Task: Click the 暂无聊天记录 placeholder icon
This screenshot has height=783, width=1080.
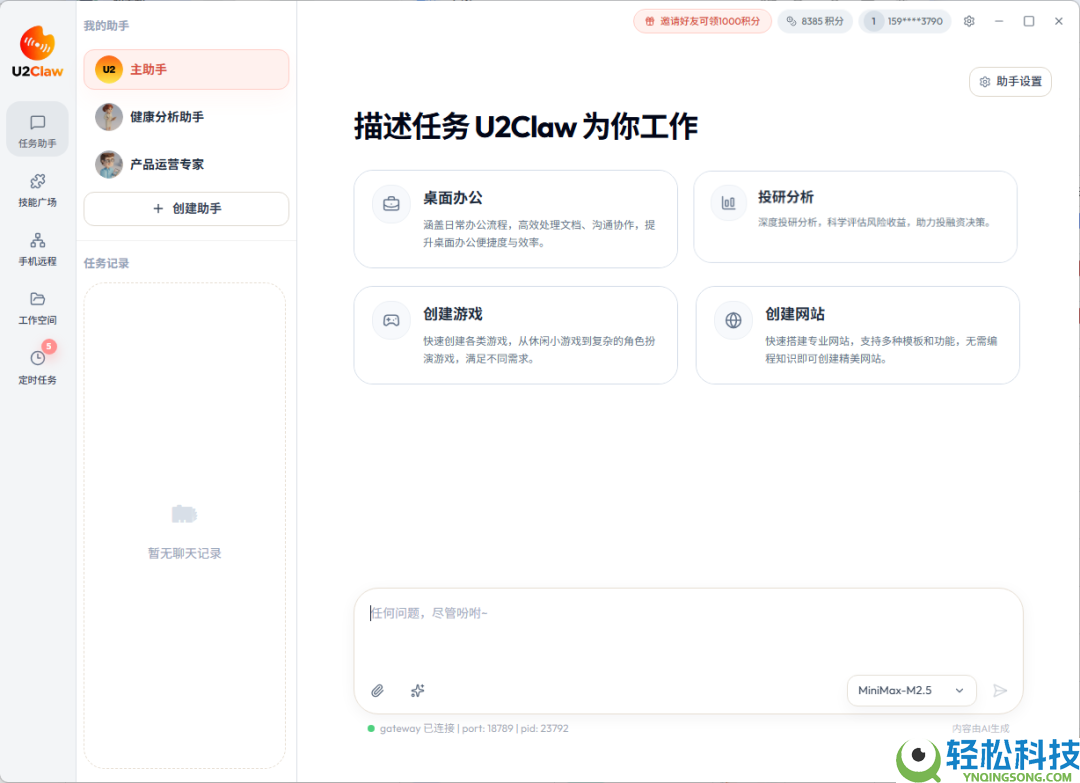Action: pos(184,514)
